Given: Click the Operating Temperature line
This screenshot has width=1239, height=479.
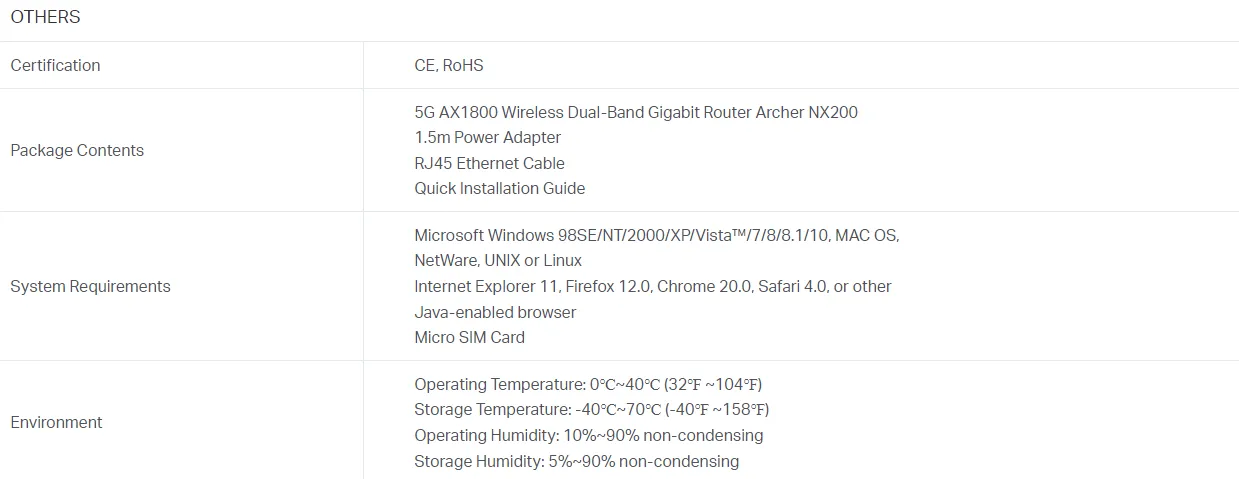Looking at the screenshot, I should coord(588,384).
